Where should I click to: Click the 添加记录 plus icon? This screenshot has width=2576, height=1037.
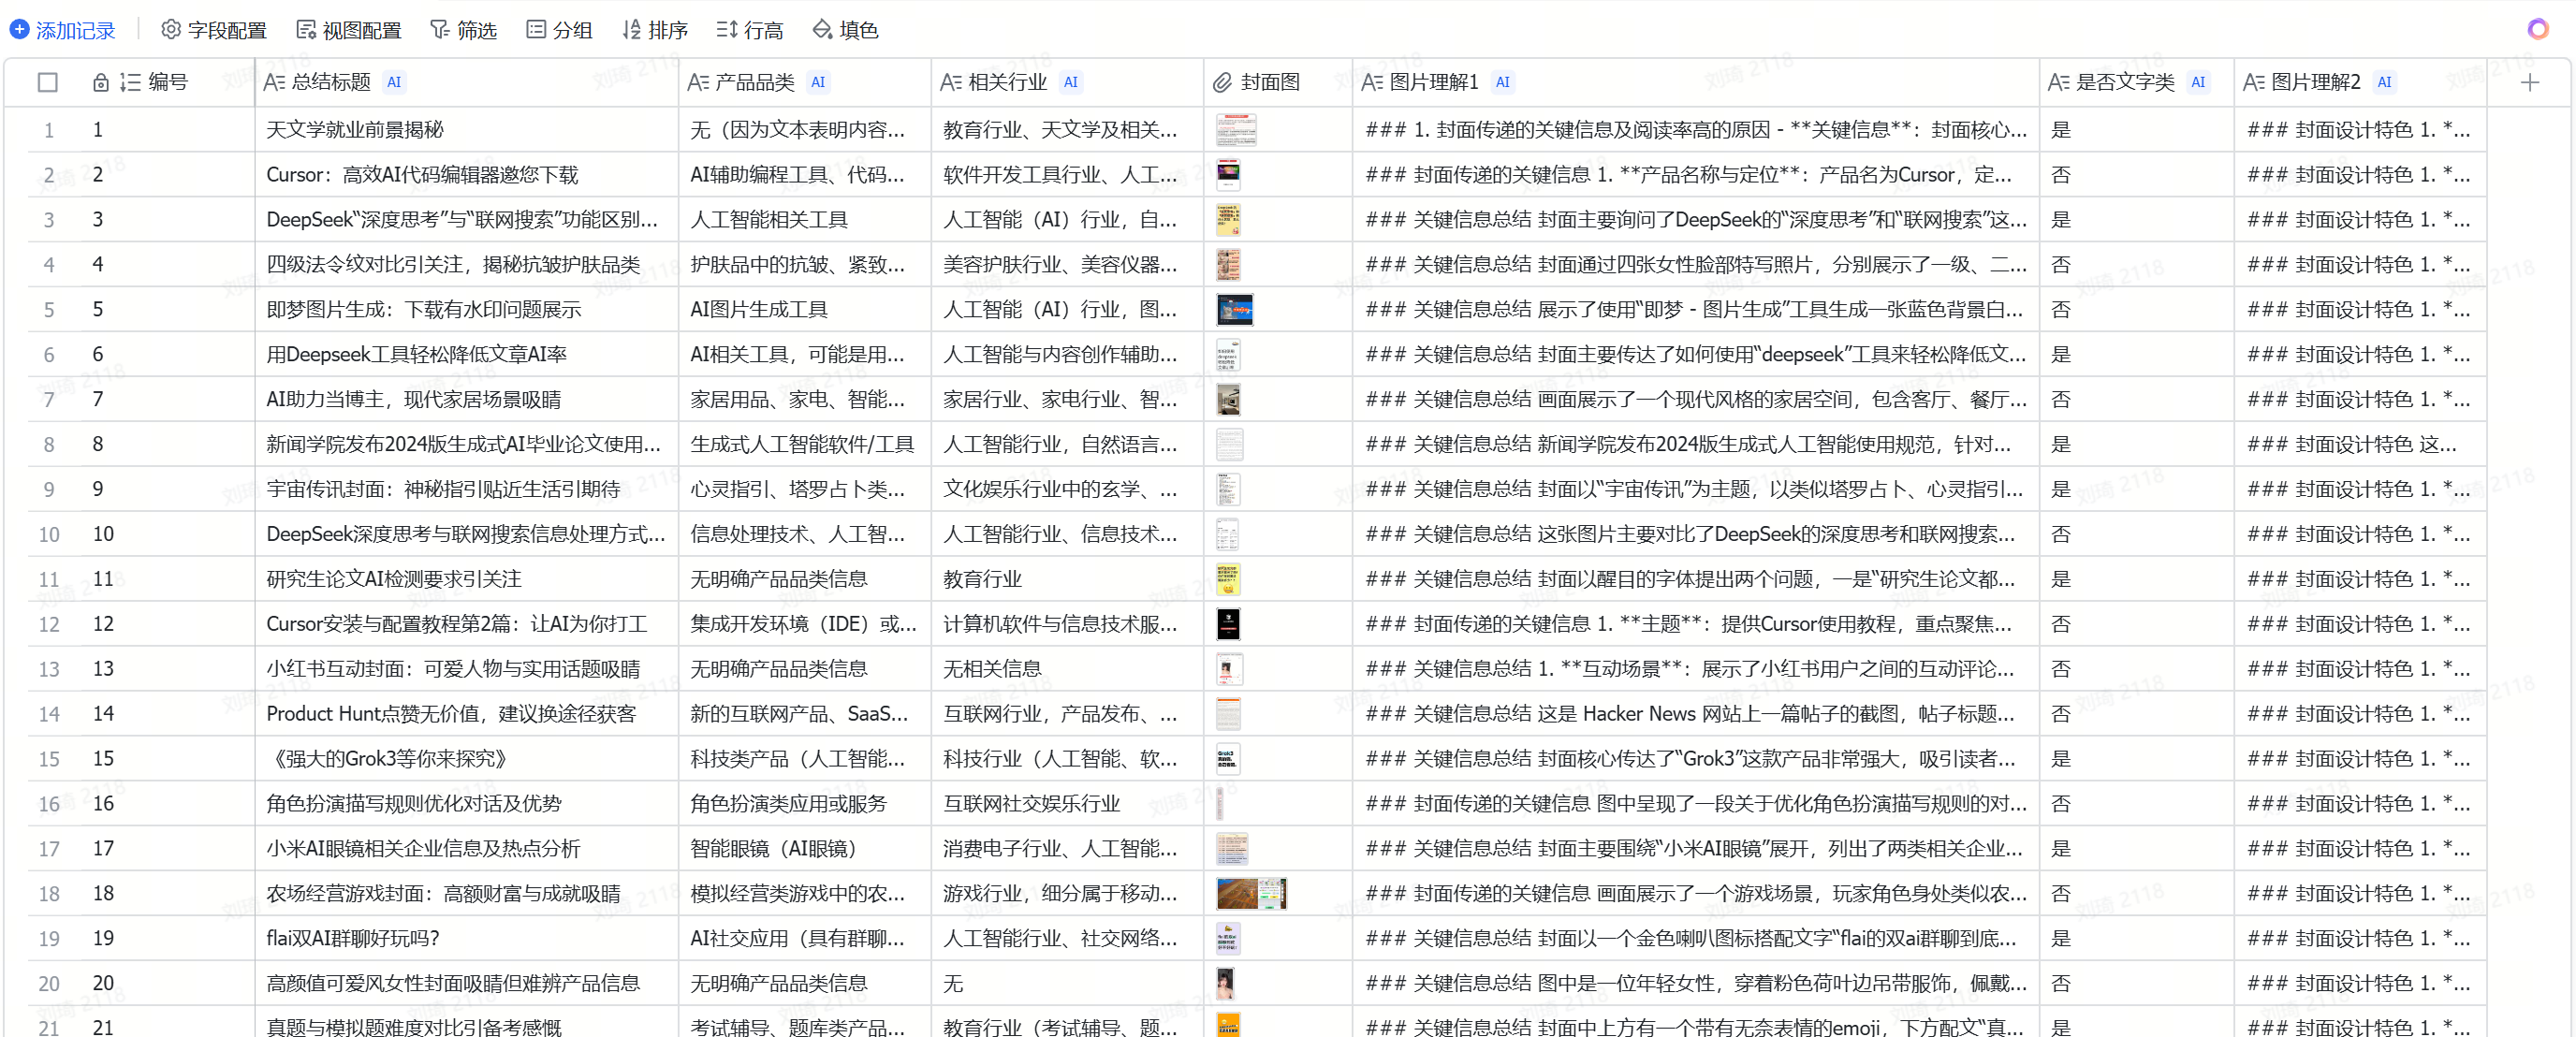click(19, 30)
